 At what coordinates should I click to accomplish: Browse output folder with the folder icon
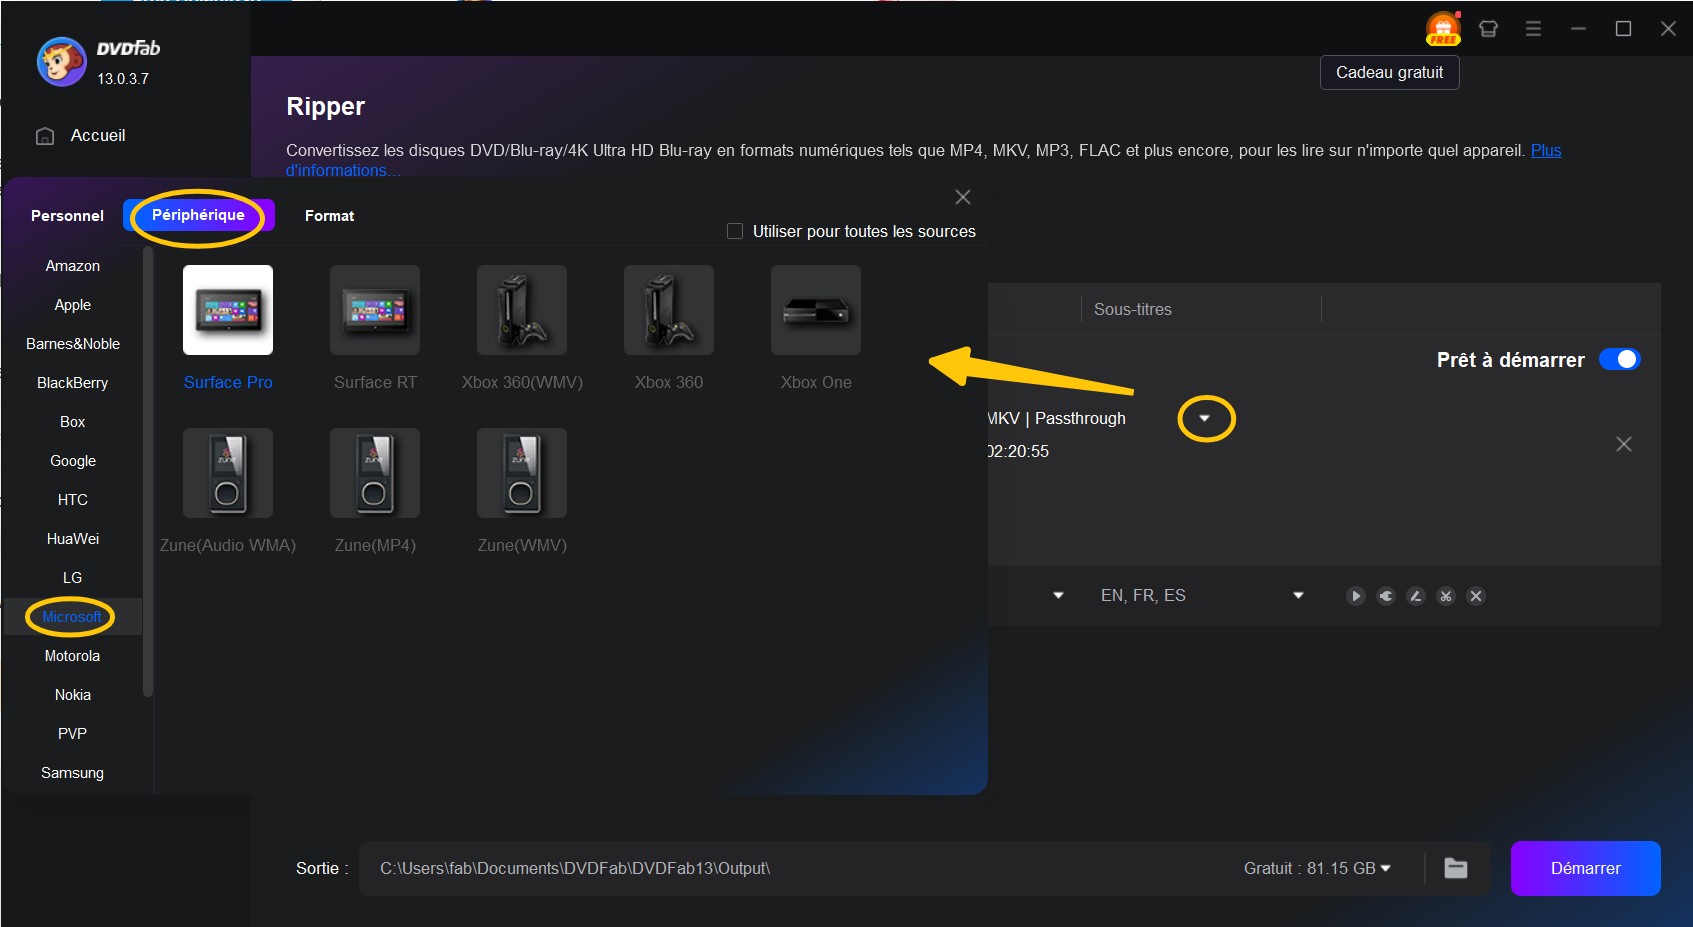pos(1455,868)
